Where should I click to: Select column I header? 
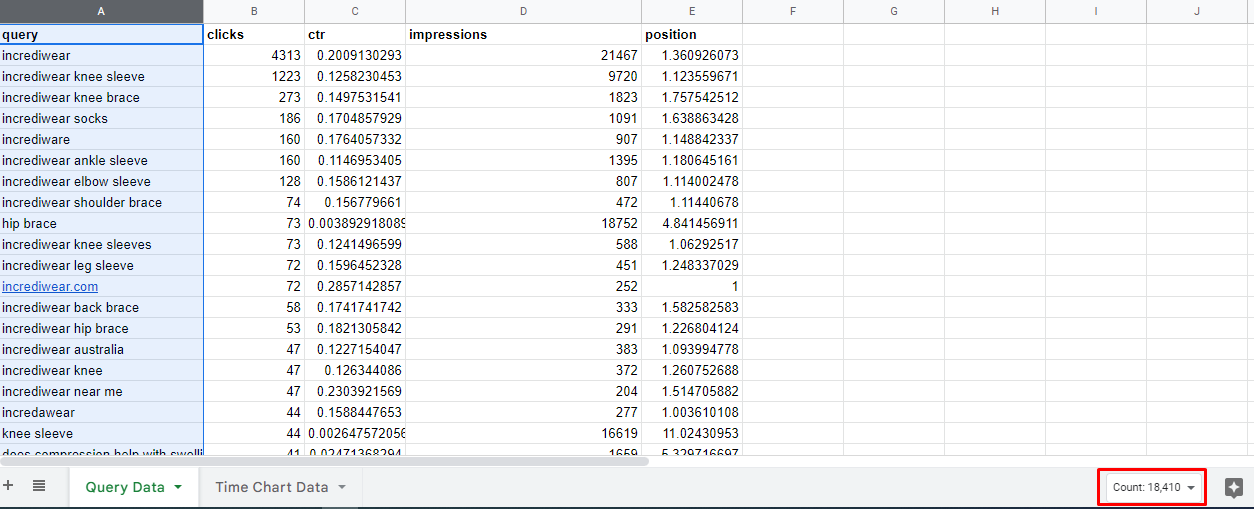click(x=1096, y=11)
